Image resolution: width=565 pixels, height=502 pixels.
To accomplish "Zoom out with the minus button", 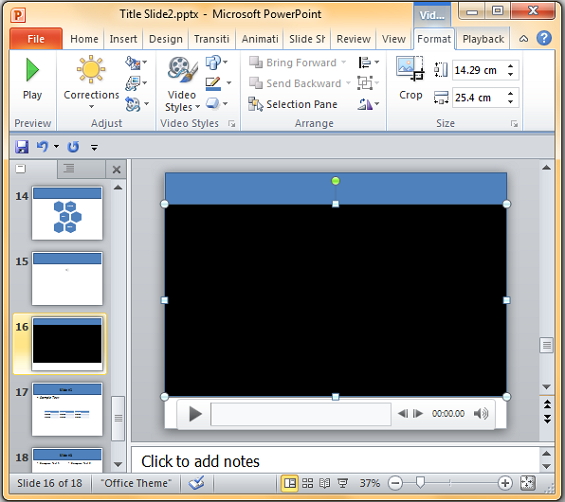I will 395,483.
